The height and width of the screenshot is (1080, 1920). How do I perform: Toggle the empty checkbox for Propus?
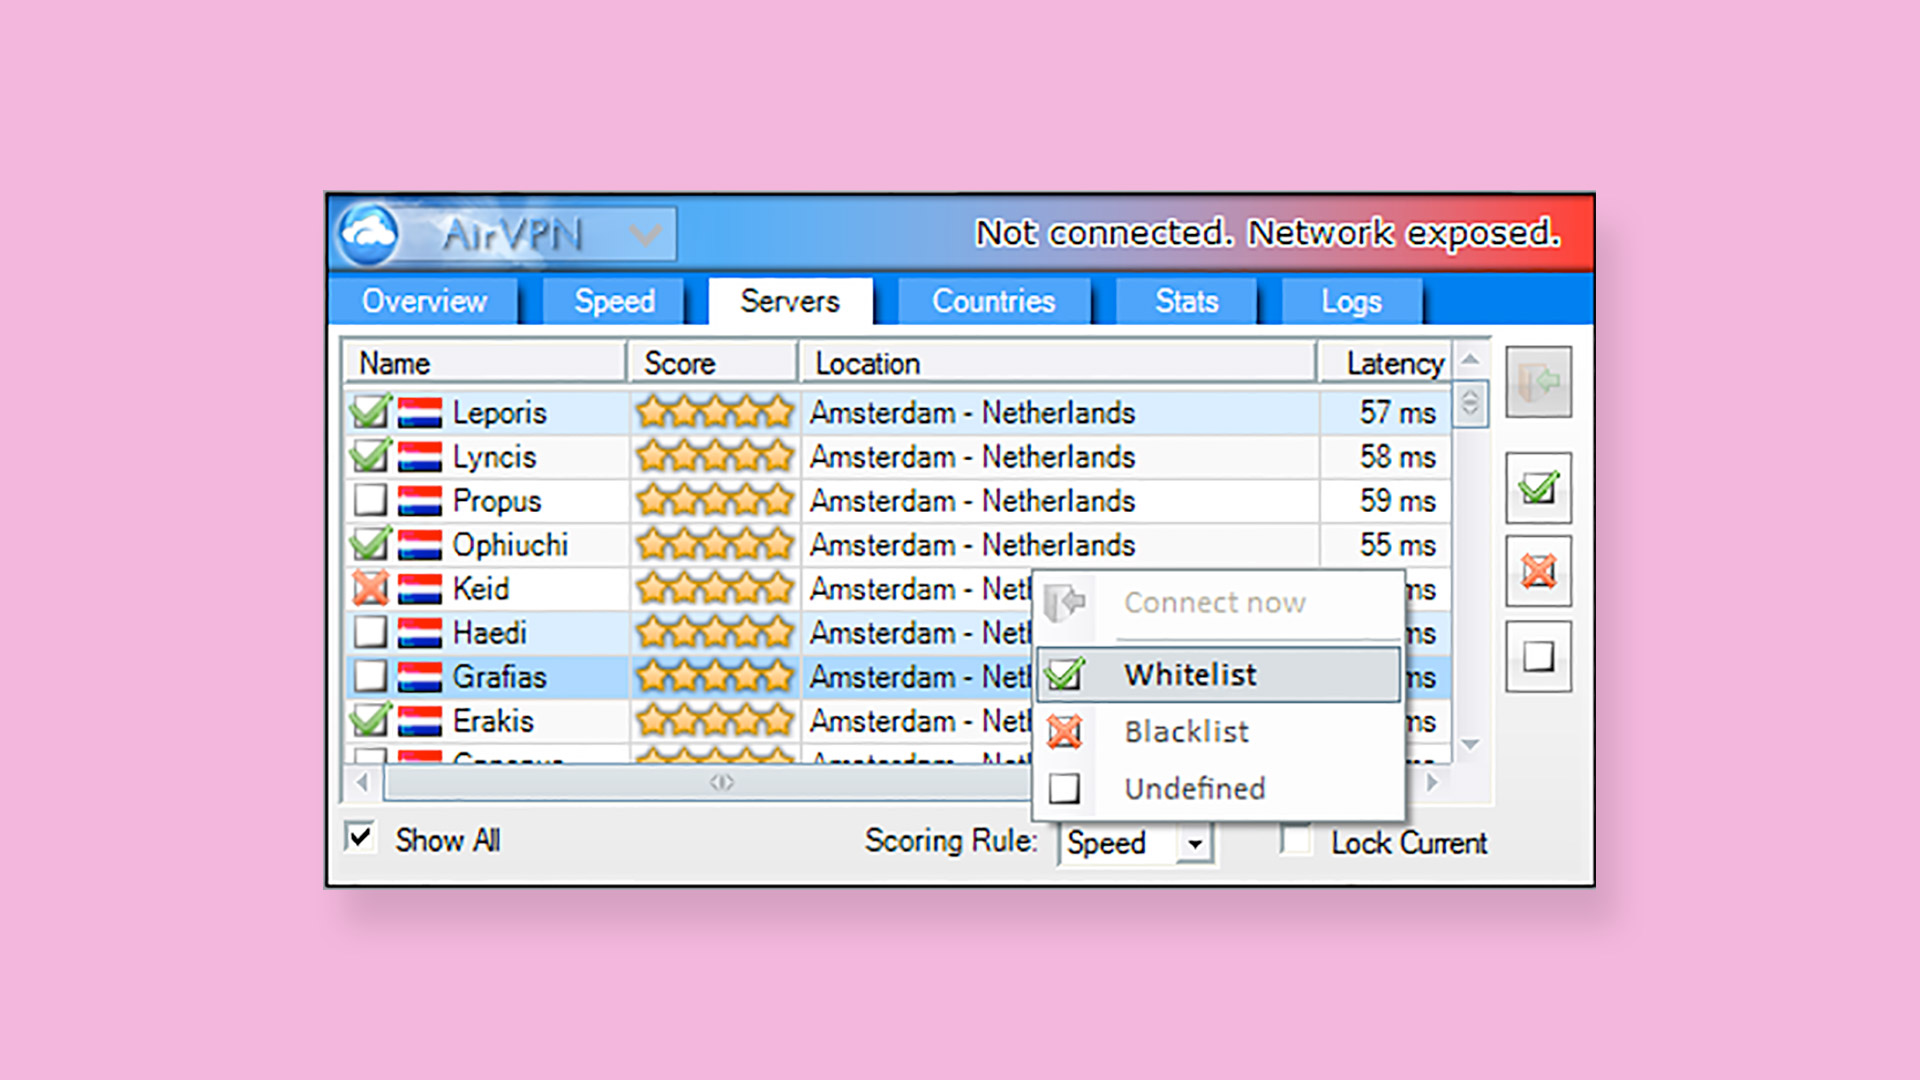(x=370, y=499)
